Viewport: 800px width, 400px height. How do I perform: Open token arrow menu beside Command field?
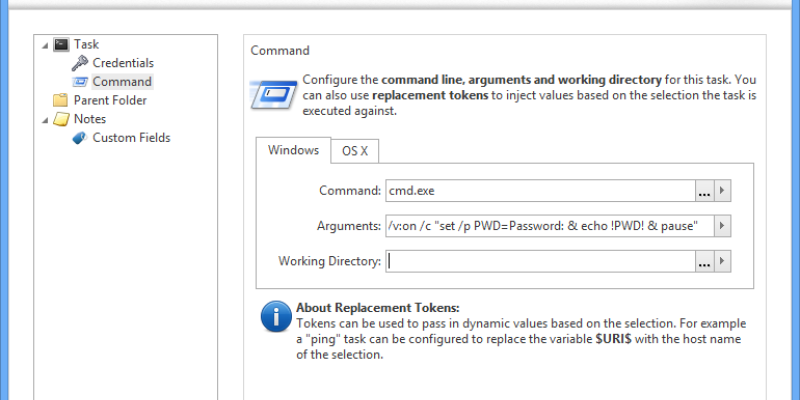[723, 191]
